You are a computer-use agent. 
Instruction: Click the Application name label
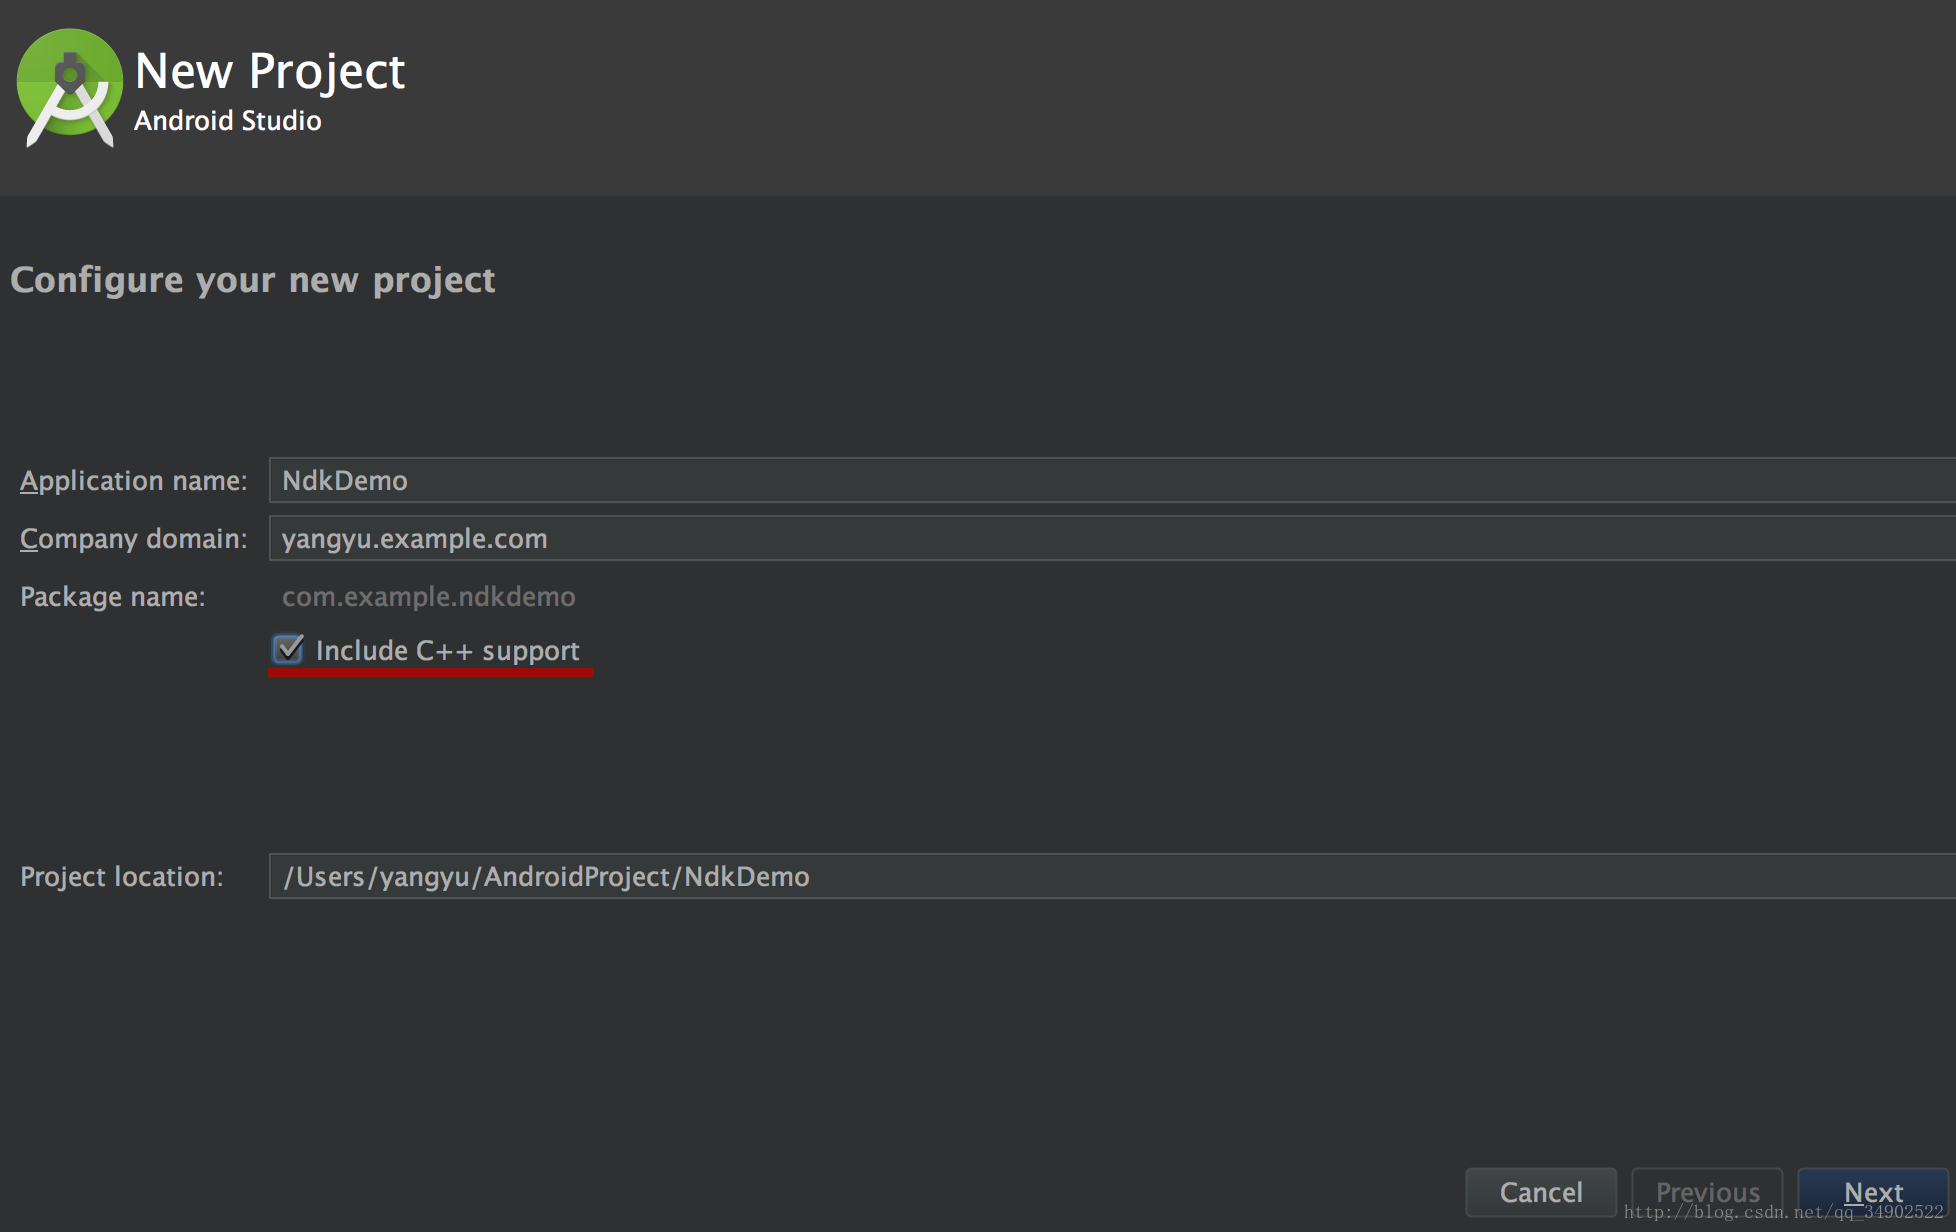pos(133,481)
